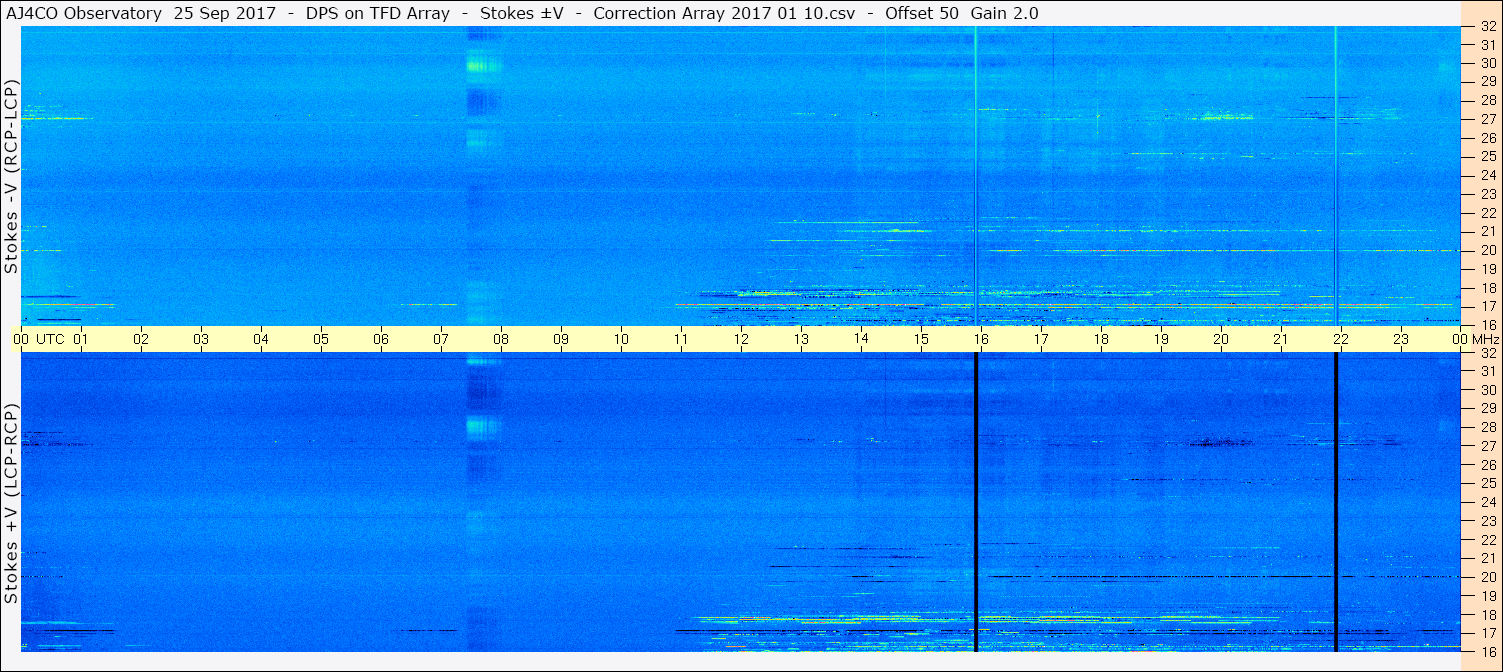Viewport: 1503px width, 672px height.
Task: Click the 18 MHz tick of lower Stokes +V panel
Action: pyautogui.click(x=1487, y=615)
